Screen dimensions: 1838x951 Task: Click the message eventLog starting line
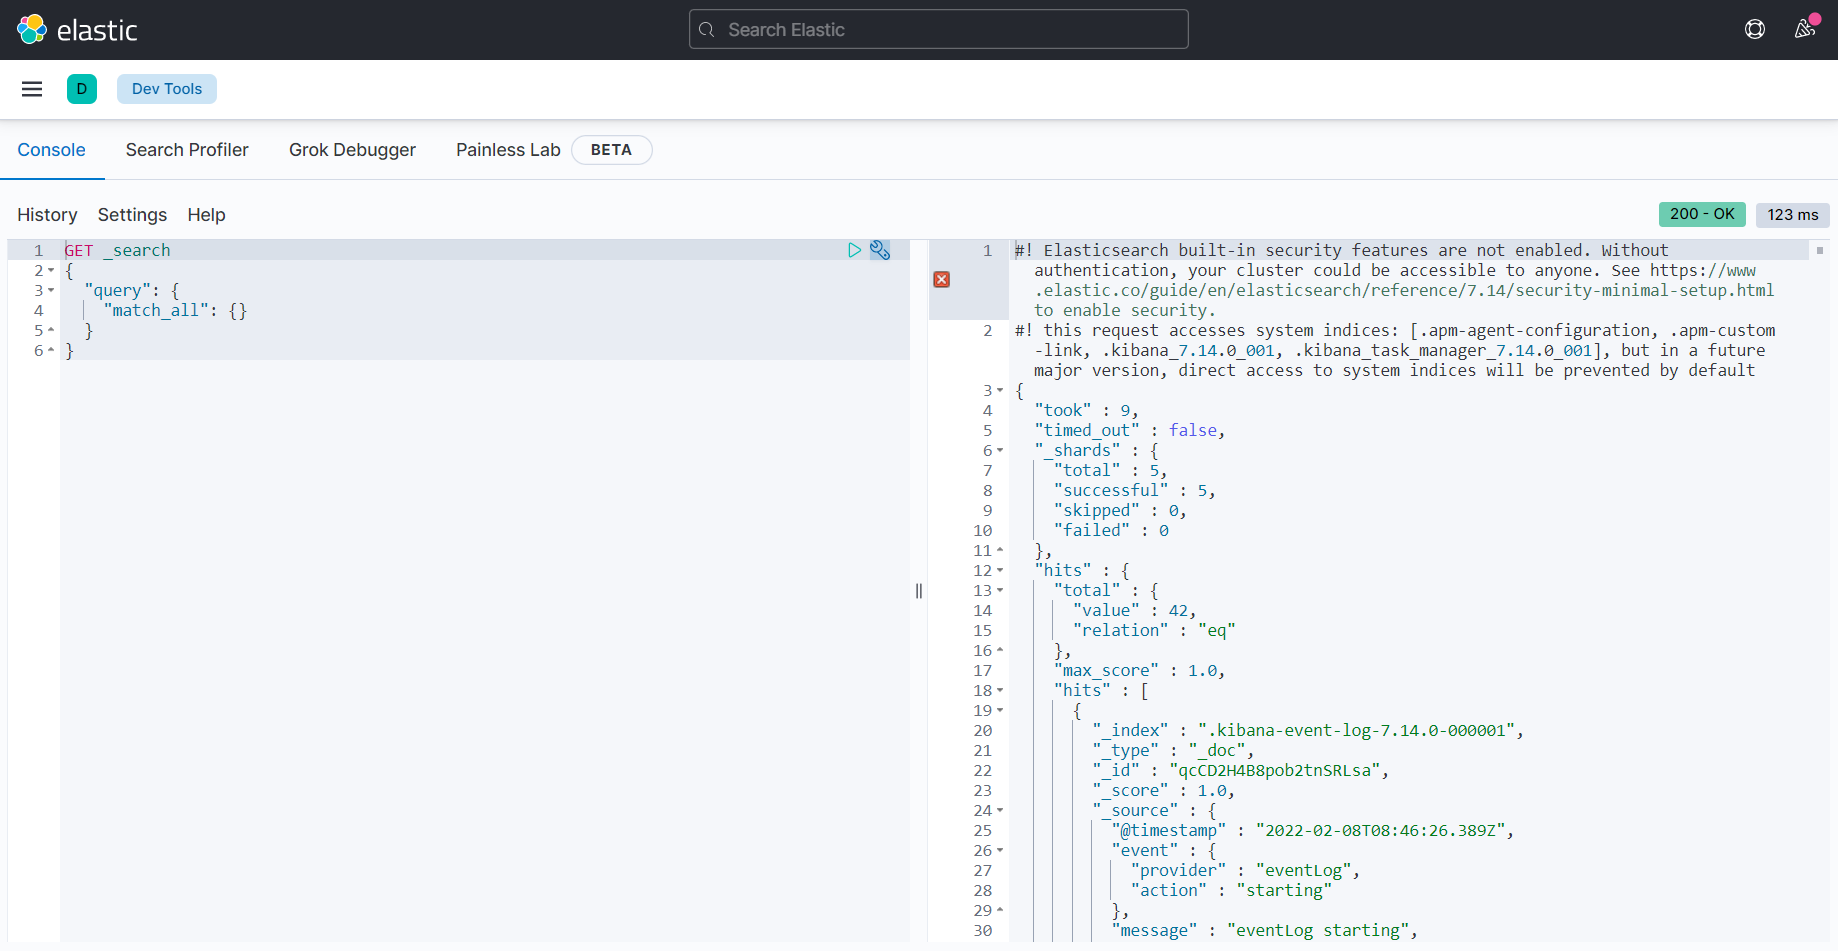point(1265,930)
